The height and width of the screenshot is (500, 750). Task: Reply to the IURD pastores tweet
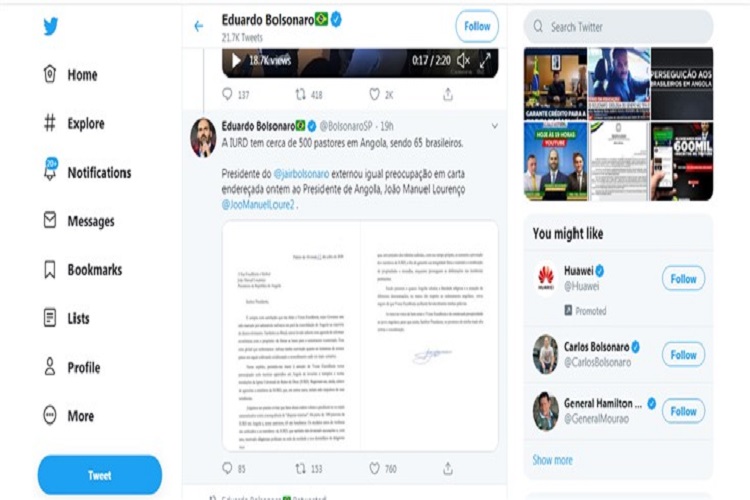(x=227, y=468)
